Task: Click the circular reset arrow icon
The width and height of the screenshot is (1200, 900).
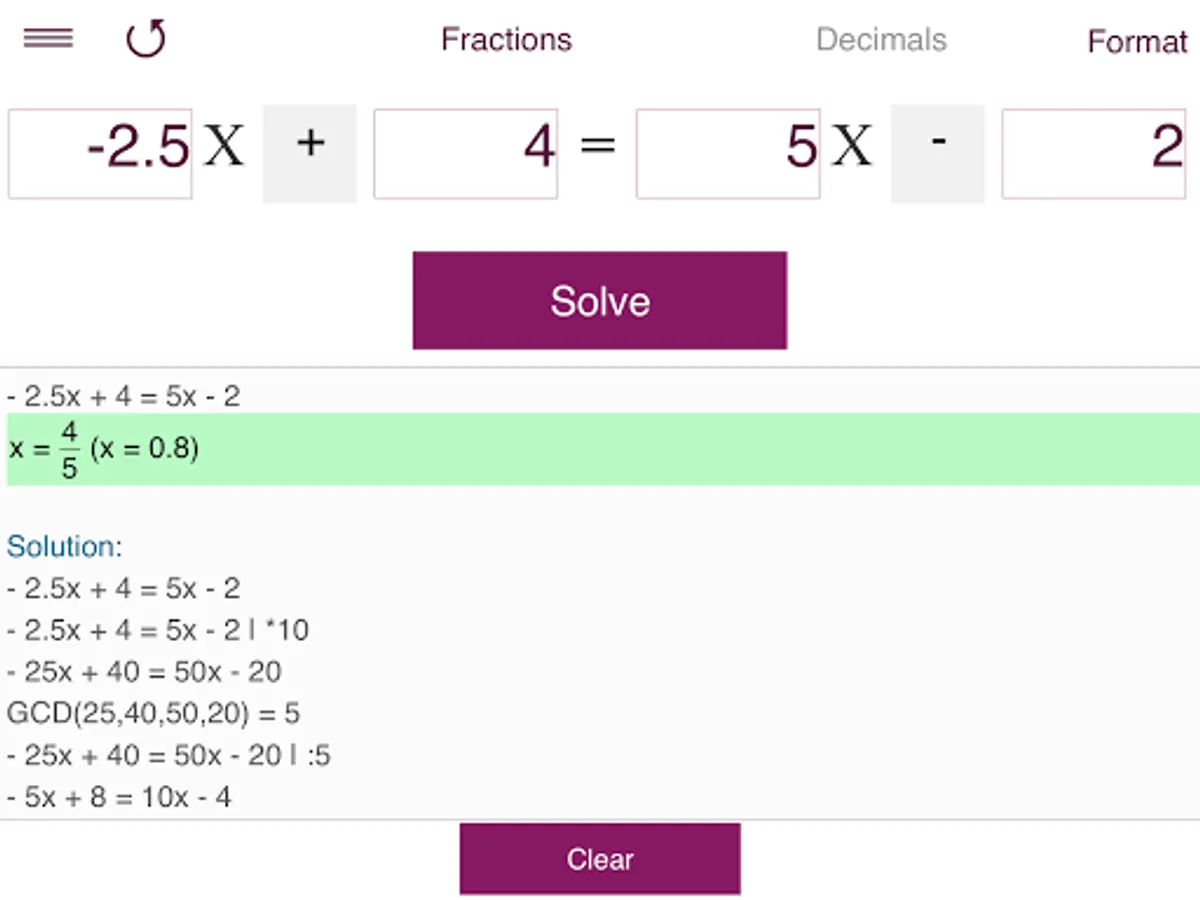Action: point(145,40)
